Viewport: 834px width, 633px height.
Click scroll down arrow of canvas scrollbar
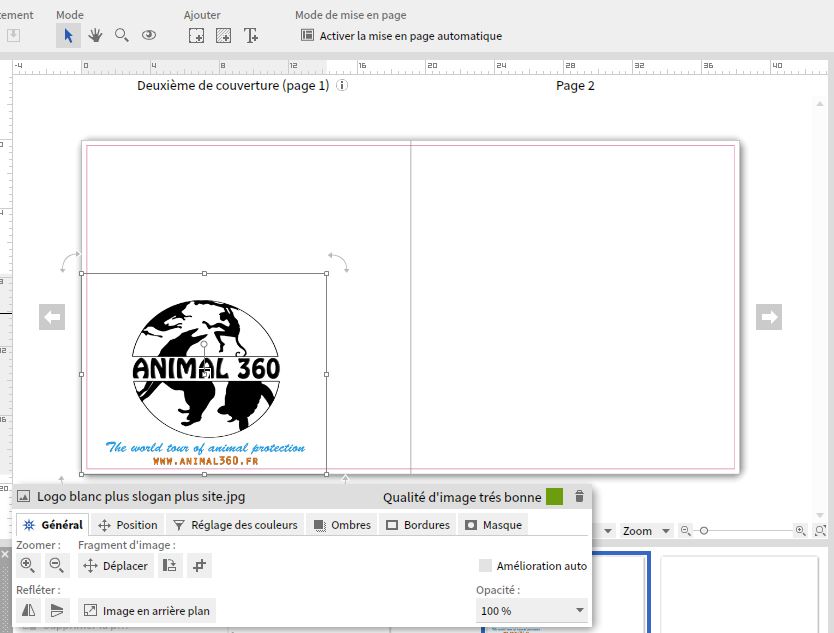(820, 515)
